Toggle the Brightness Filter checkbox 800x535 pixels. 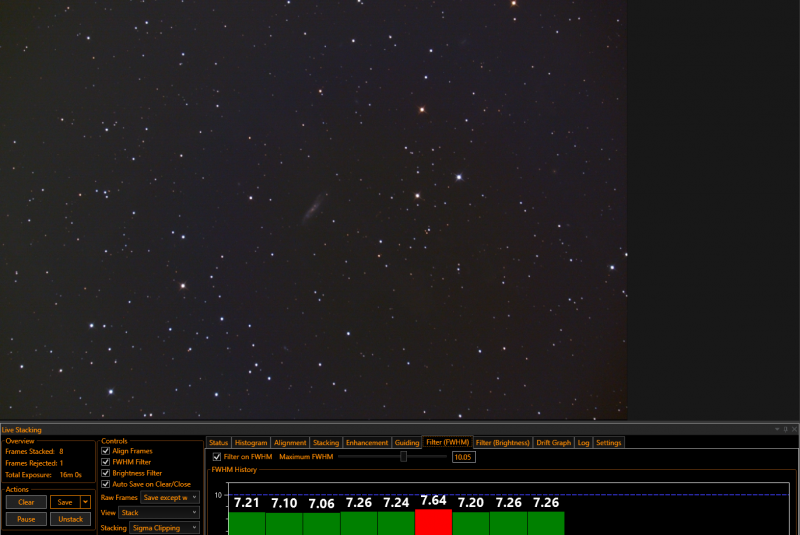point(106,473)
